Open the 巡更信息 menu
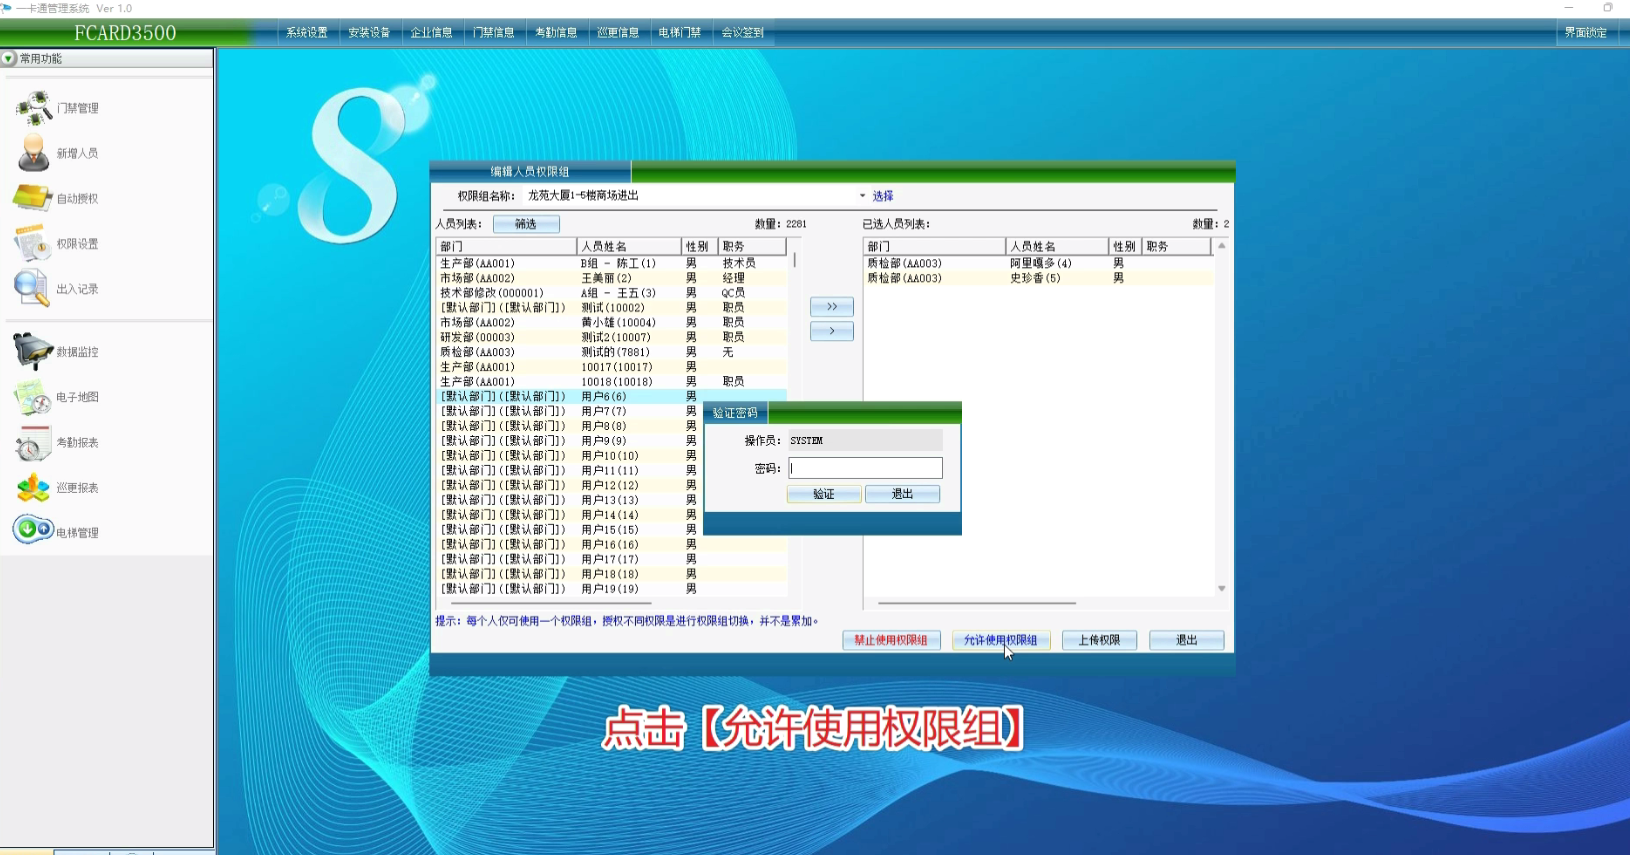Screen dimensions: 1630x855 pyautogui.click(x=618, y=33)
